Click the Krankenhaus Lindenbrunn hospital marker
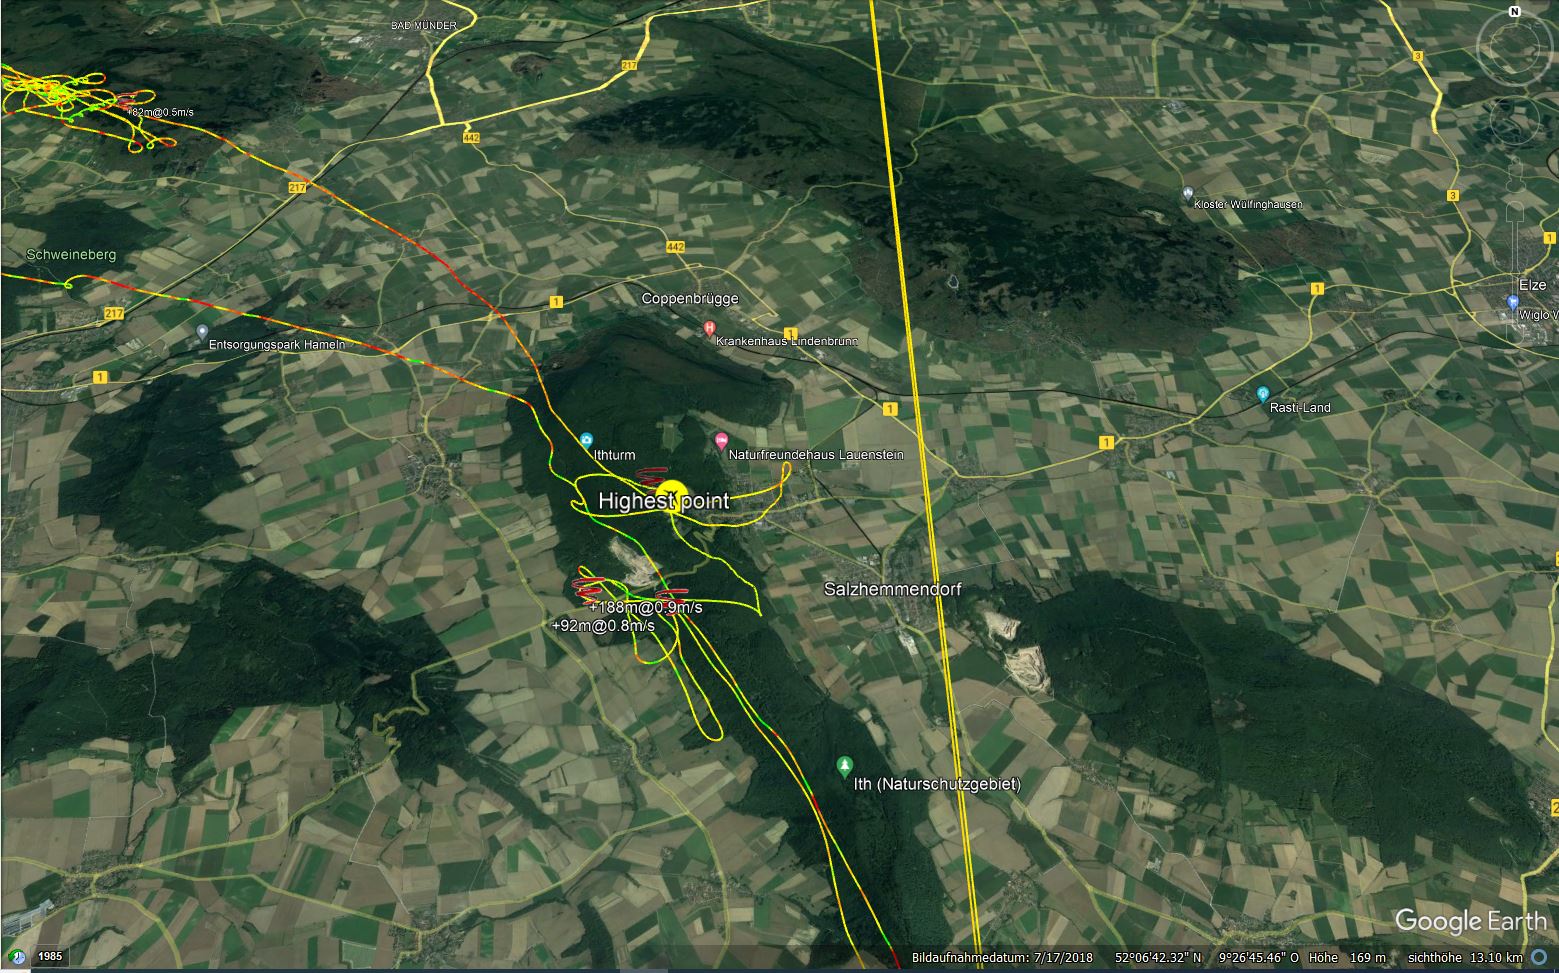Viewport: 1559px width, 973px height. pyautogui.click(x=710, y=327)
